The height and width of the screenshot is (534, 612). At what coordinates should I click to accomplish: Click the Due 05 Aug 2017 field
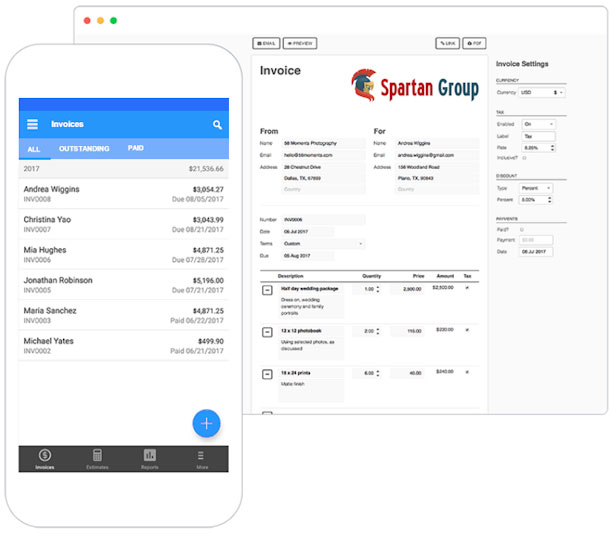308,256
